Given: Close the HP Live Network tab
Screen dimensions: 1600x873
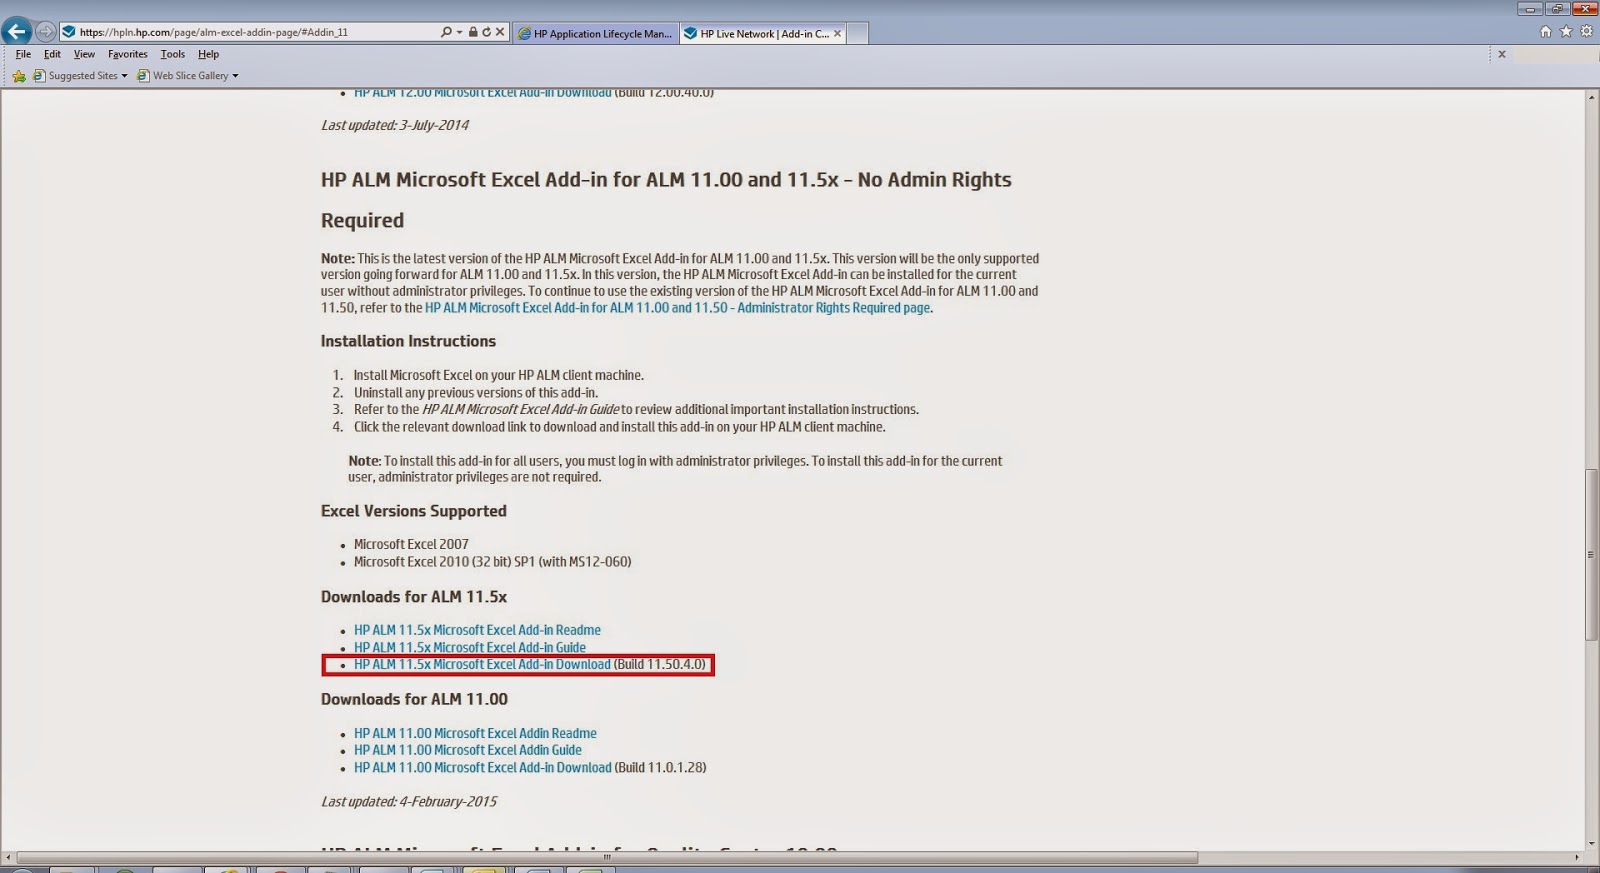Looking at the screenshot, I should 838,33.
